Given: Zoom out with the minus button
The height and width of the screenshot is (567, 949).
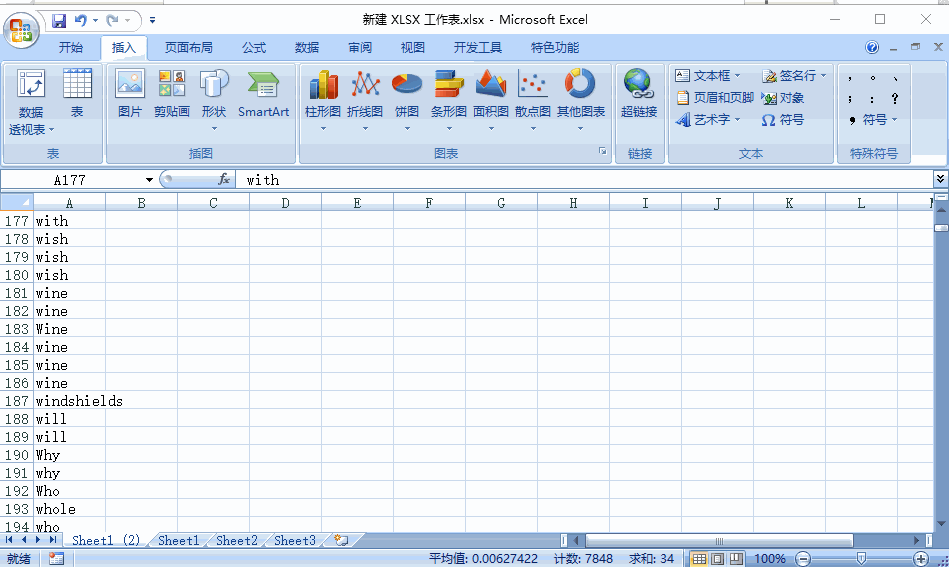Looking at the screenshot, I should pos(803,559).
